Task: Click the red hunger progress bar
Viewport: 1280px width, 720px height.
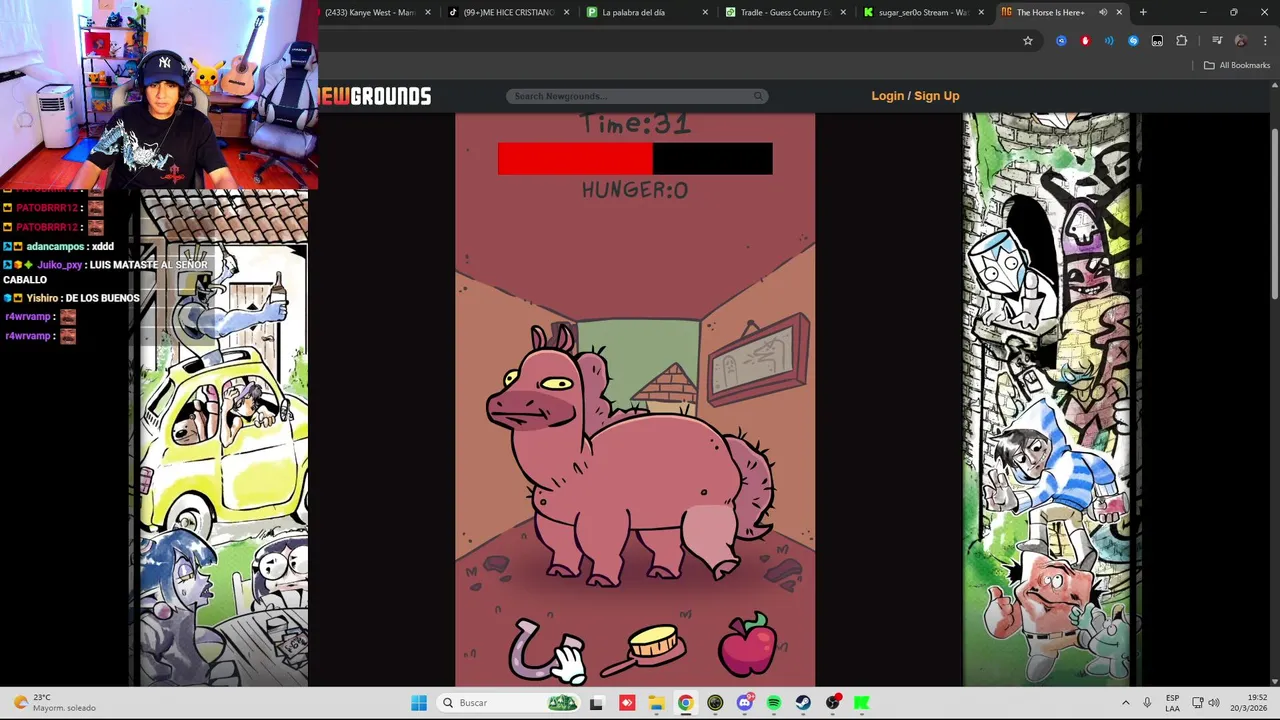Action: 635,158
